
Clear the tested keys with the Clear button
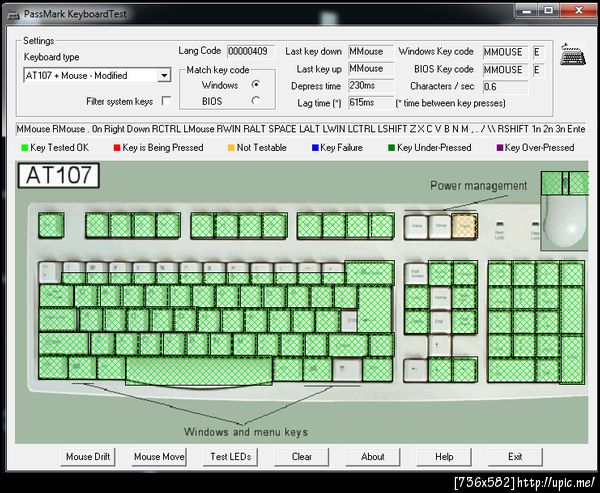[x=302, y=457]
